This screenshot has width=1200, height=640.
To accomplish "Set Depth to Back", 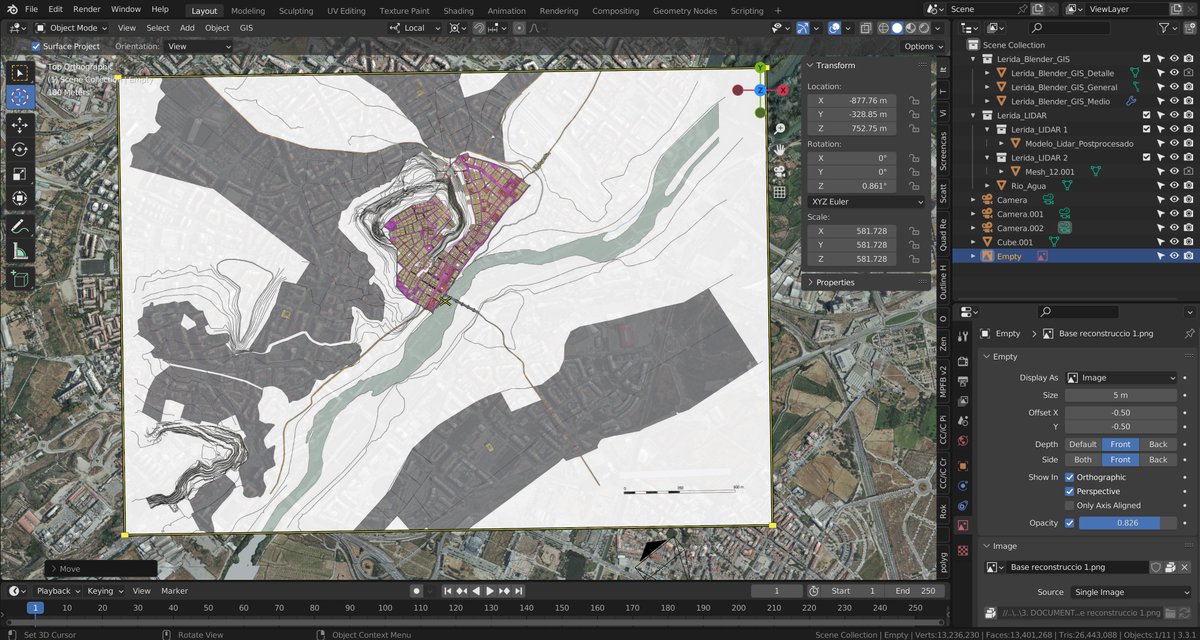I will click(1158, 444).
